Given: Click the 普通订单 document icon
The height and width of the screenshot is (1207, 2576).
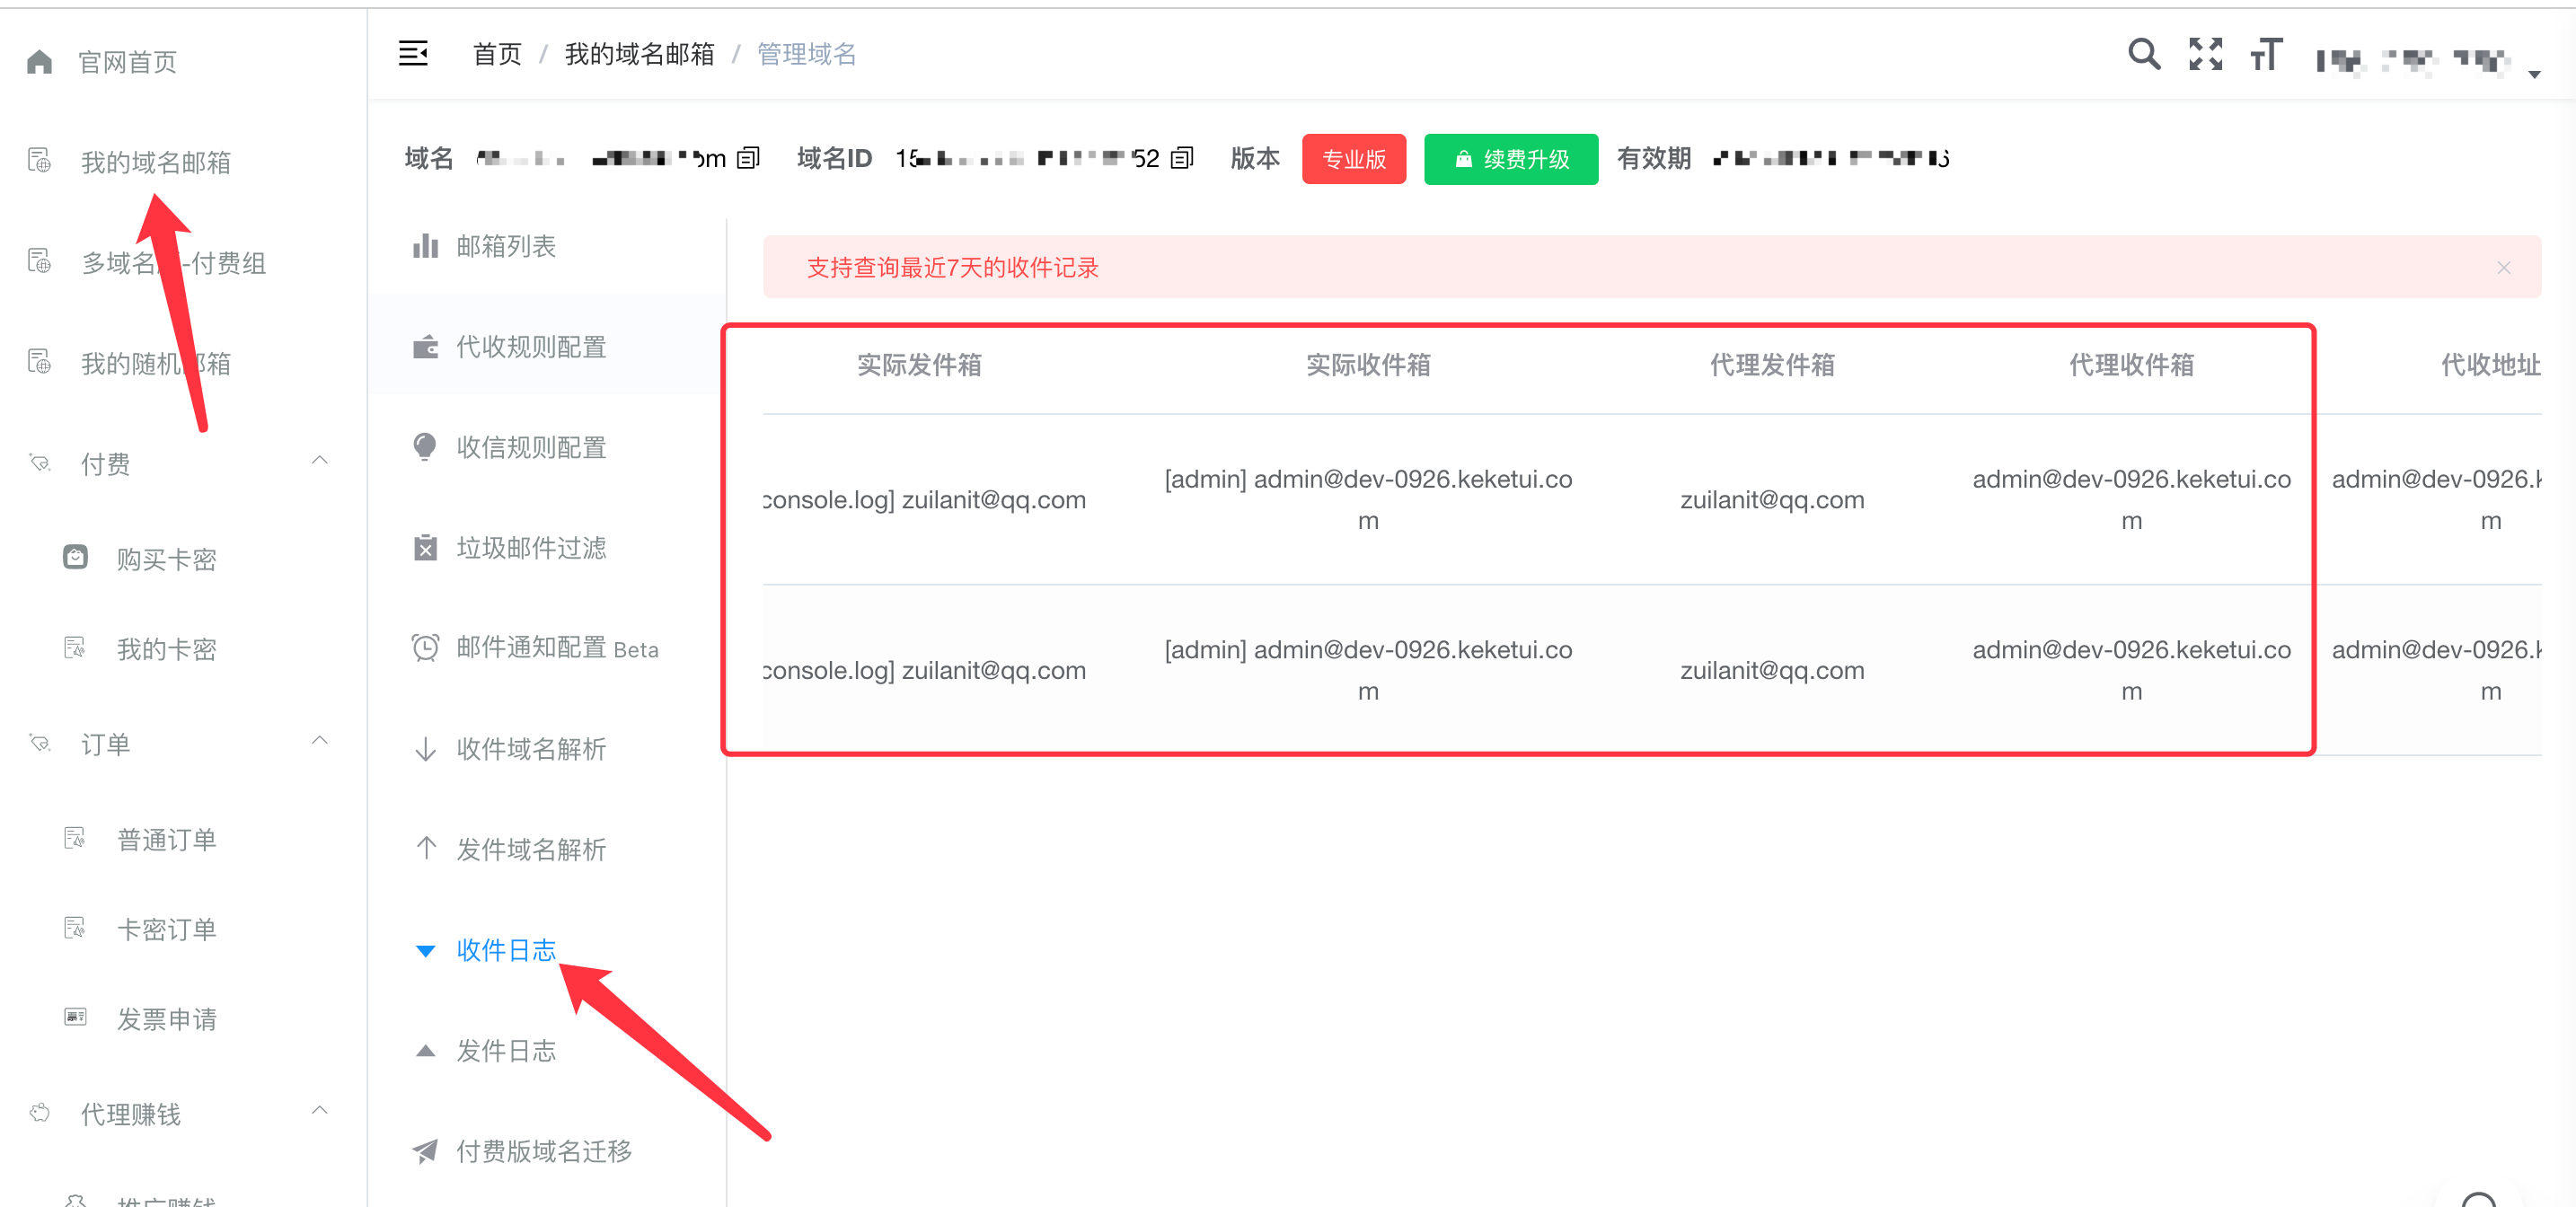Looking at the screenshot, I should click(x=75, y=838).
